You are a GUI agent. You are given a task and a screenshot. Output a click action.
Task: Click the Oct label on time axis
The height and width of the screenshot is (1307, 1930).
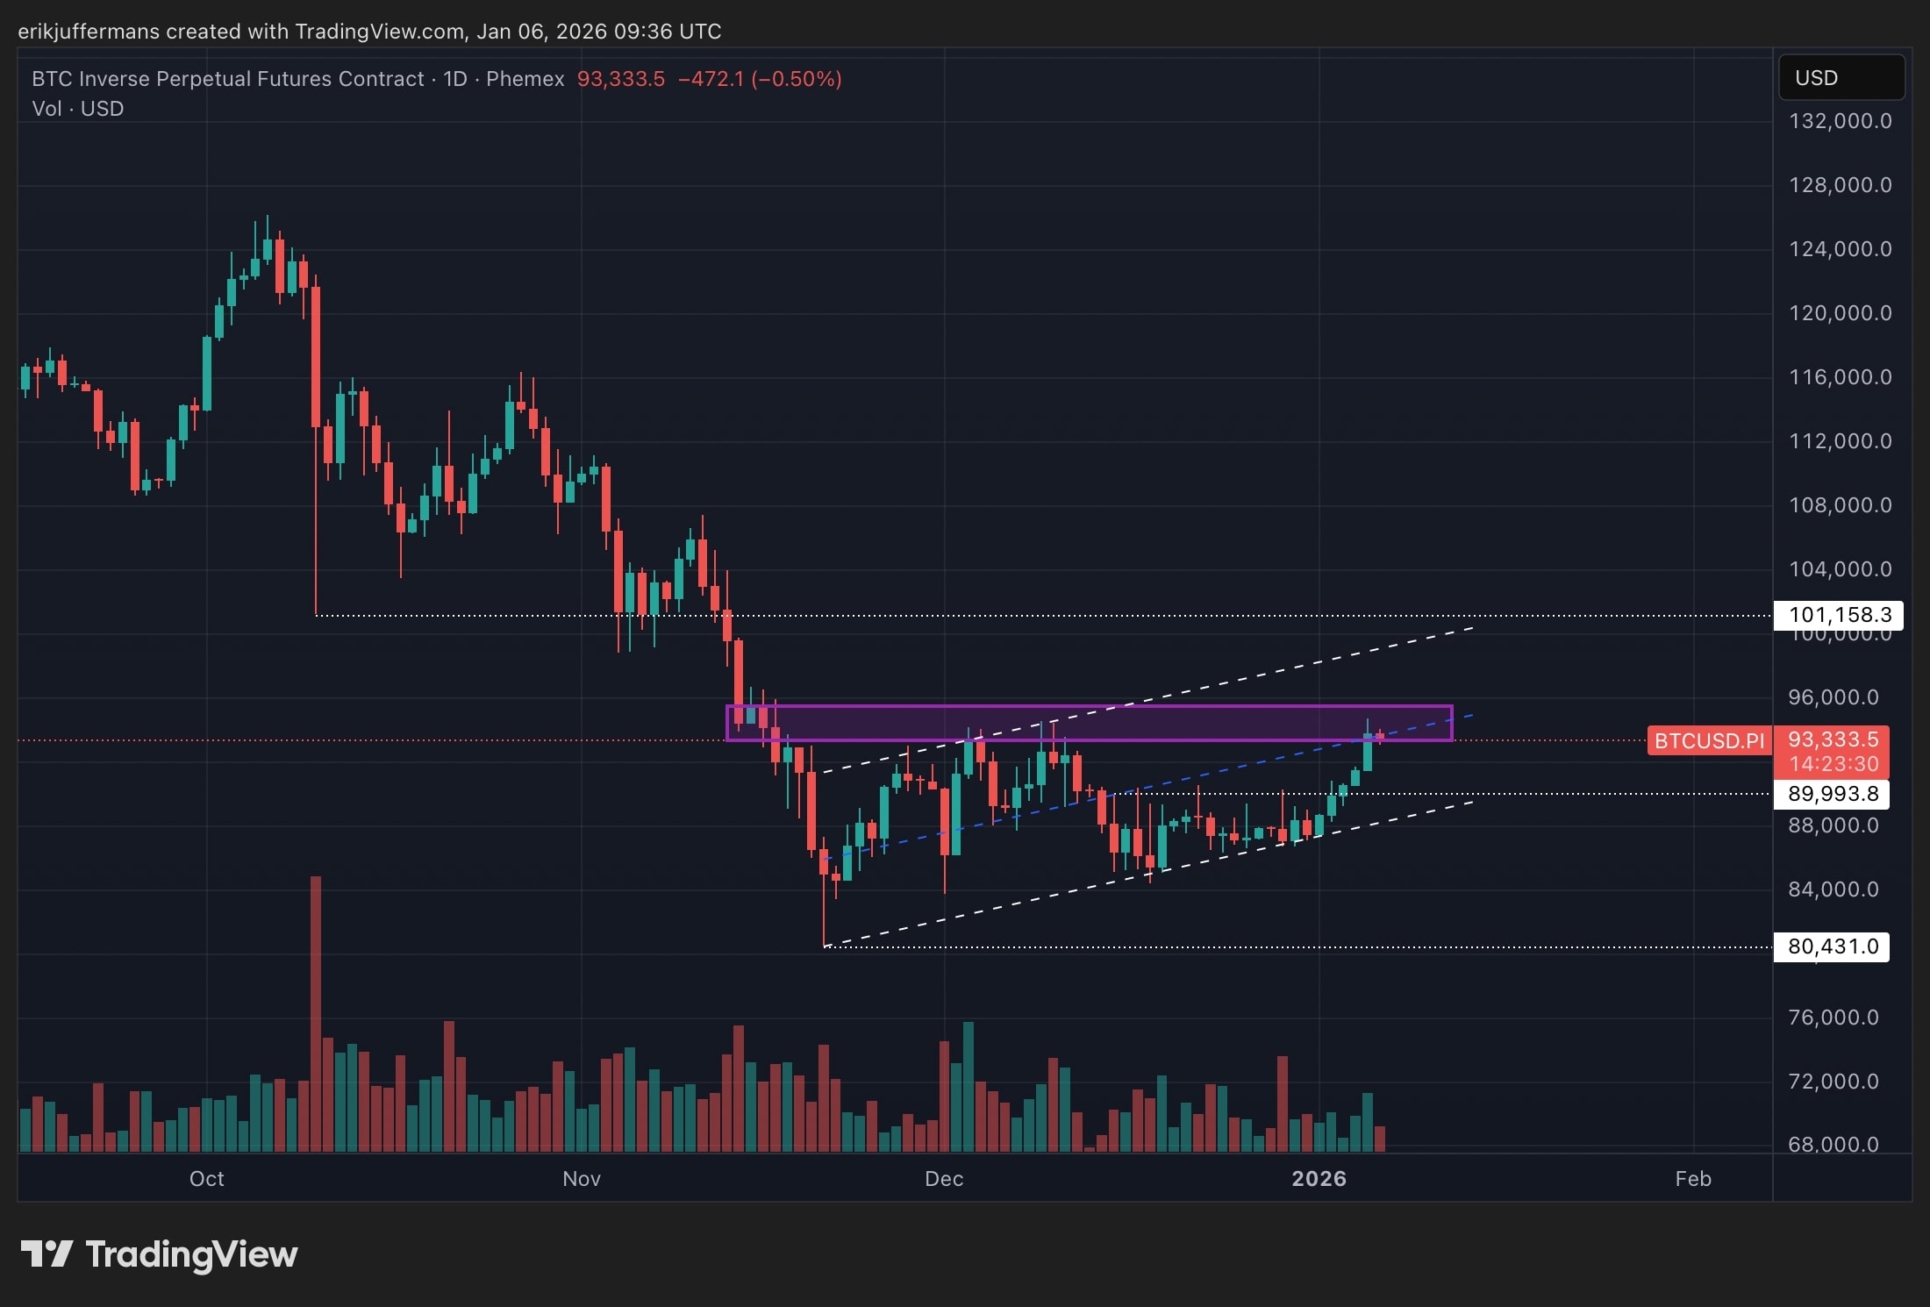click(x=206, y=1179)
